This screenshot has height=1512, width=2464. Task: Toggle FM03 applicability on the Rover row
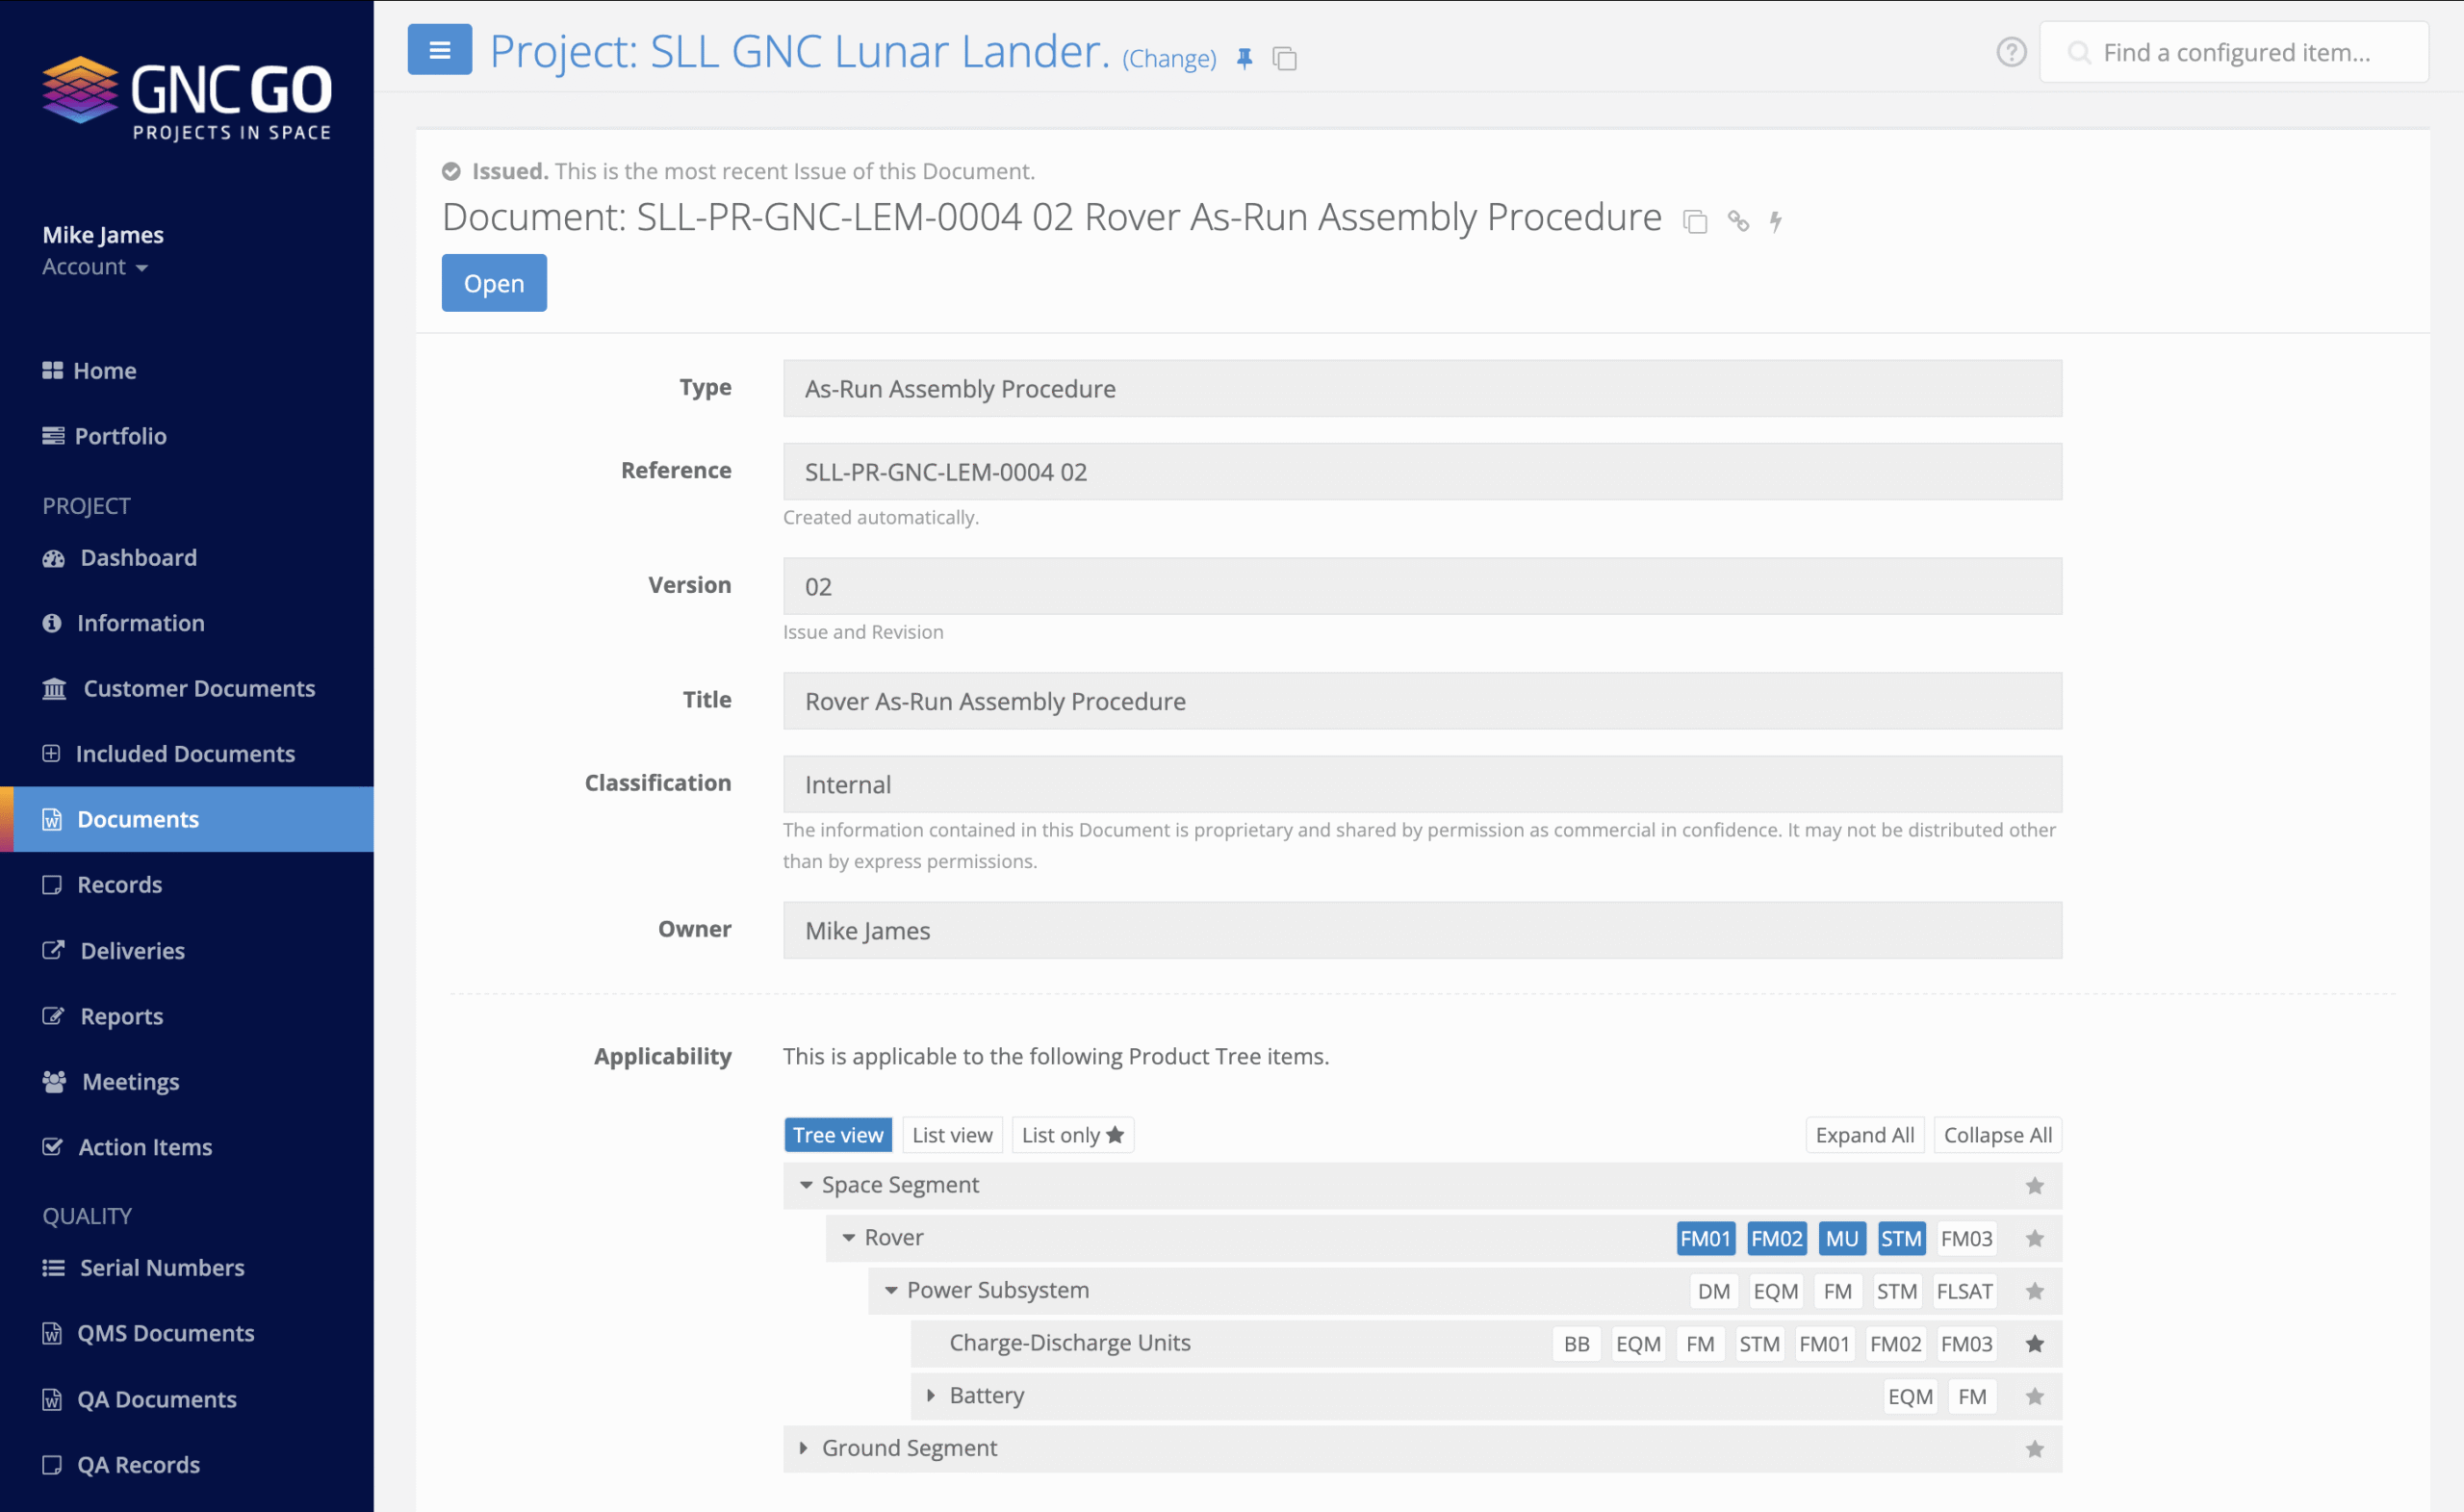[x=1966, y=1238]
